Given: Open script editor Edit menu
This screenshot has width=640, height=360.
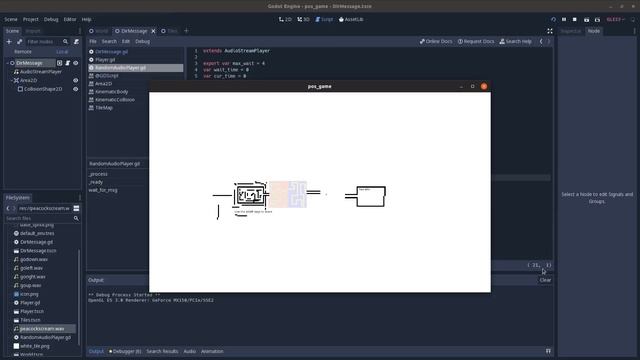Looking at the screenshot, I should [x=126, y=41].
